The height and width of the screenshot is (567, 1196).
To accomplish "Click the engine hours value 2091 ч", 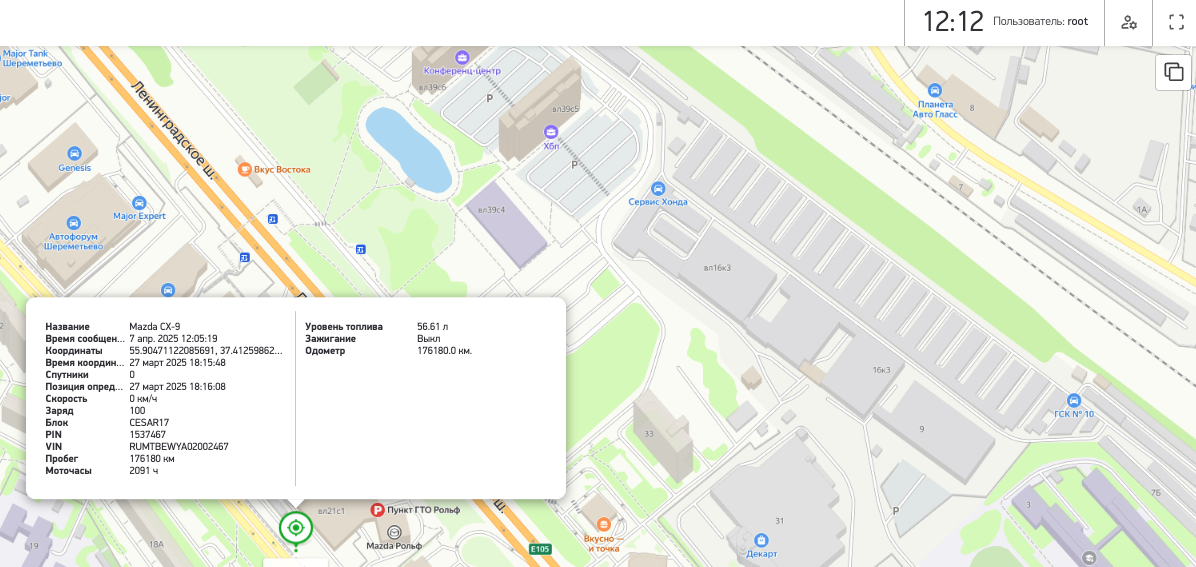I will pyautogui.click(x=144, y=471).
